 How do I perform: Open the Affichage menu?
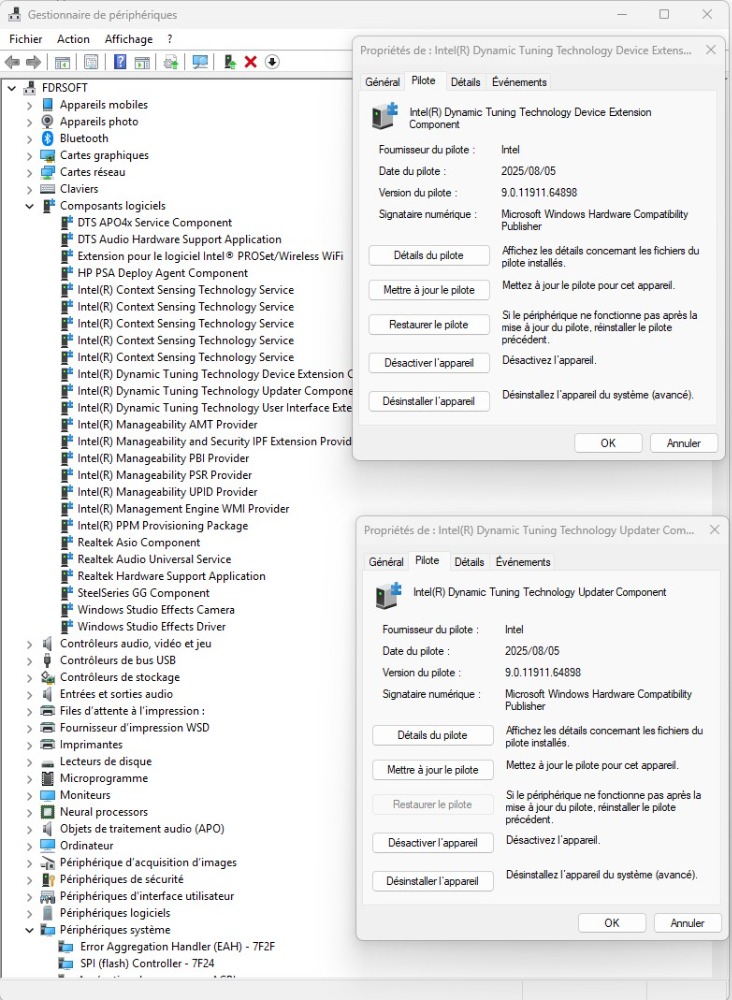(129, 39)
